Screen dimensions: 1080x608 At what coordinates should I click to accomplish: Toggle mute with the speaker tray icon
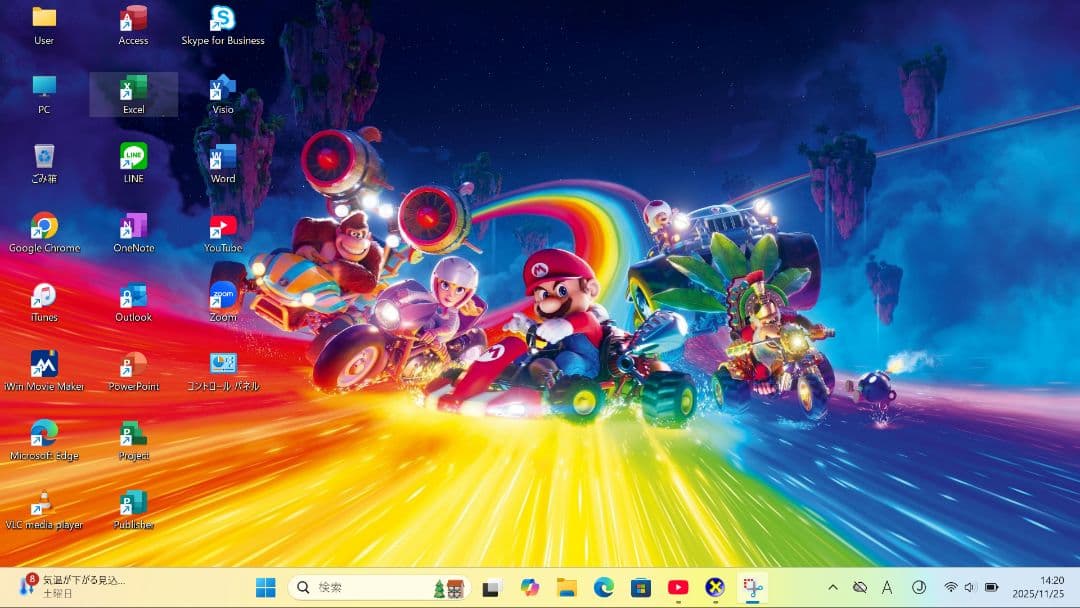[970, 587]
